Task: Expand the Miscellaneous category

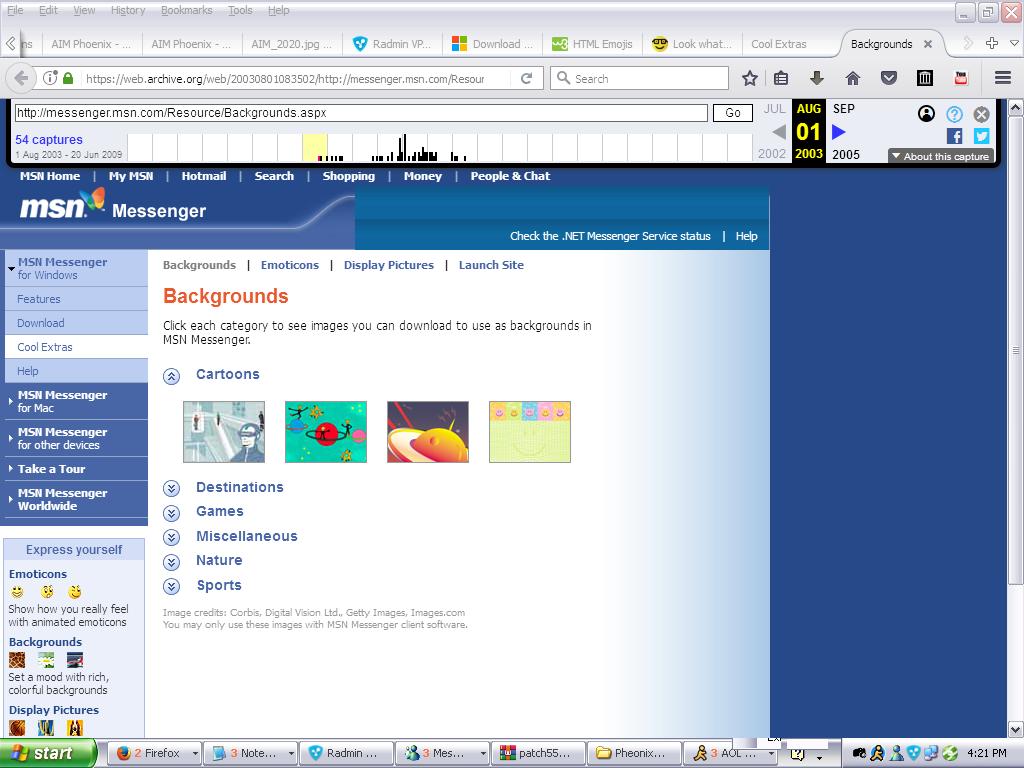Action: [171, 537]
